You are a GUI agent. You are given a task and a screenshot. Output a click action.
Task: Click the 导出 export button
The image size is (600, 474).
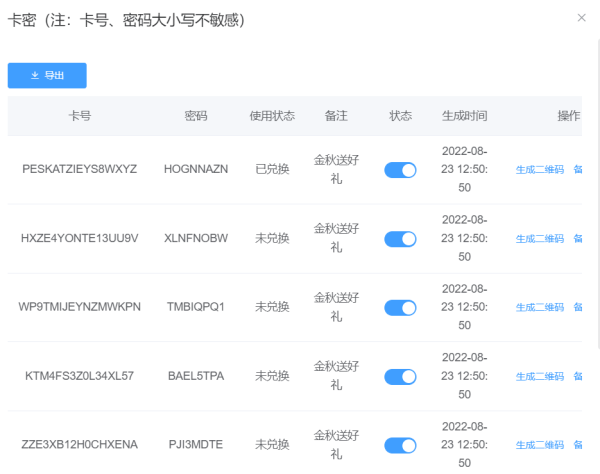point(47,75)
